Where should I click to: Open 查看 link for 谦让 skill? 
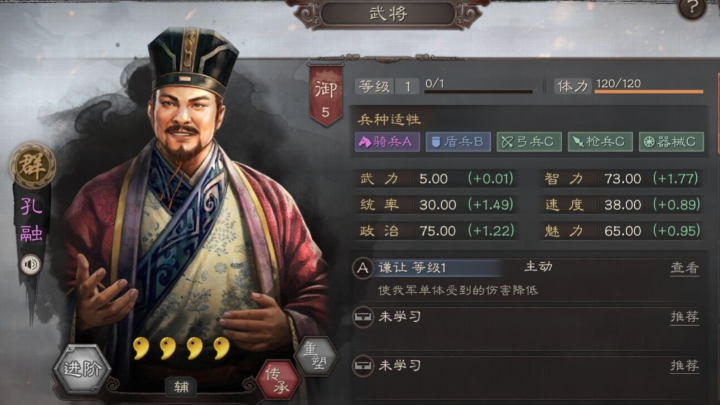(x=684, y=268)
